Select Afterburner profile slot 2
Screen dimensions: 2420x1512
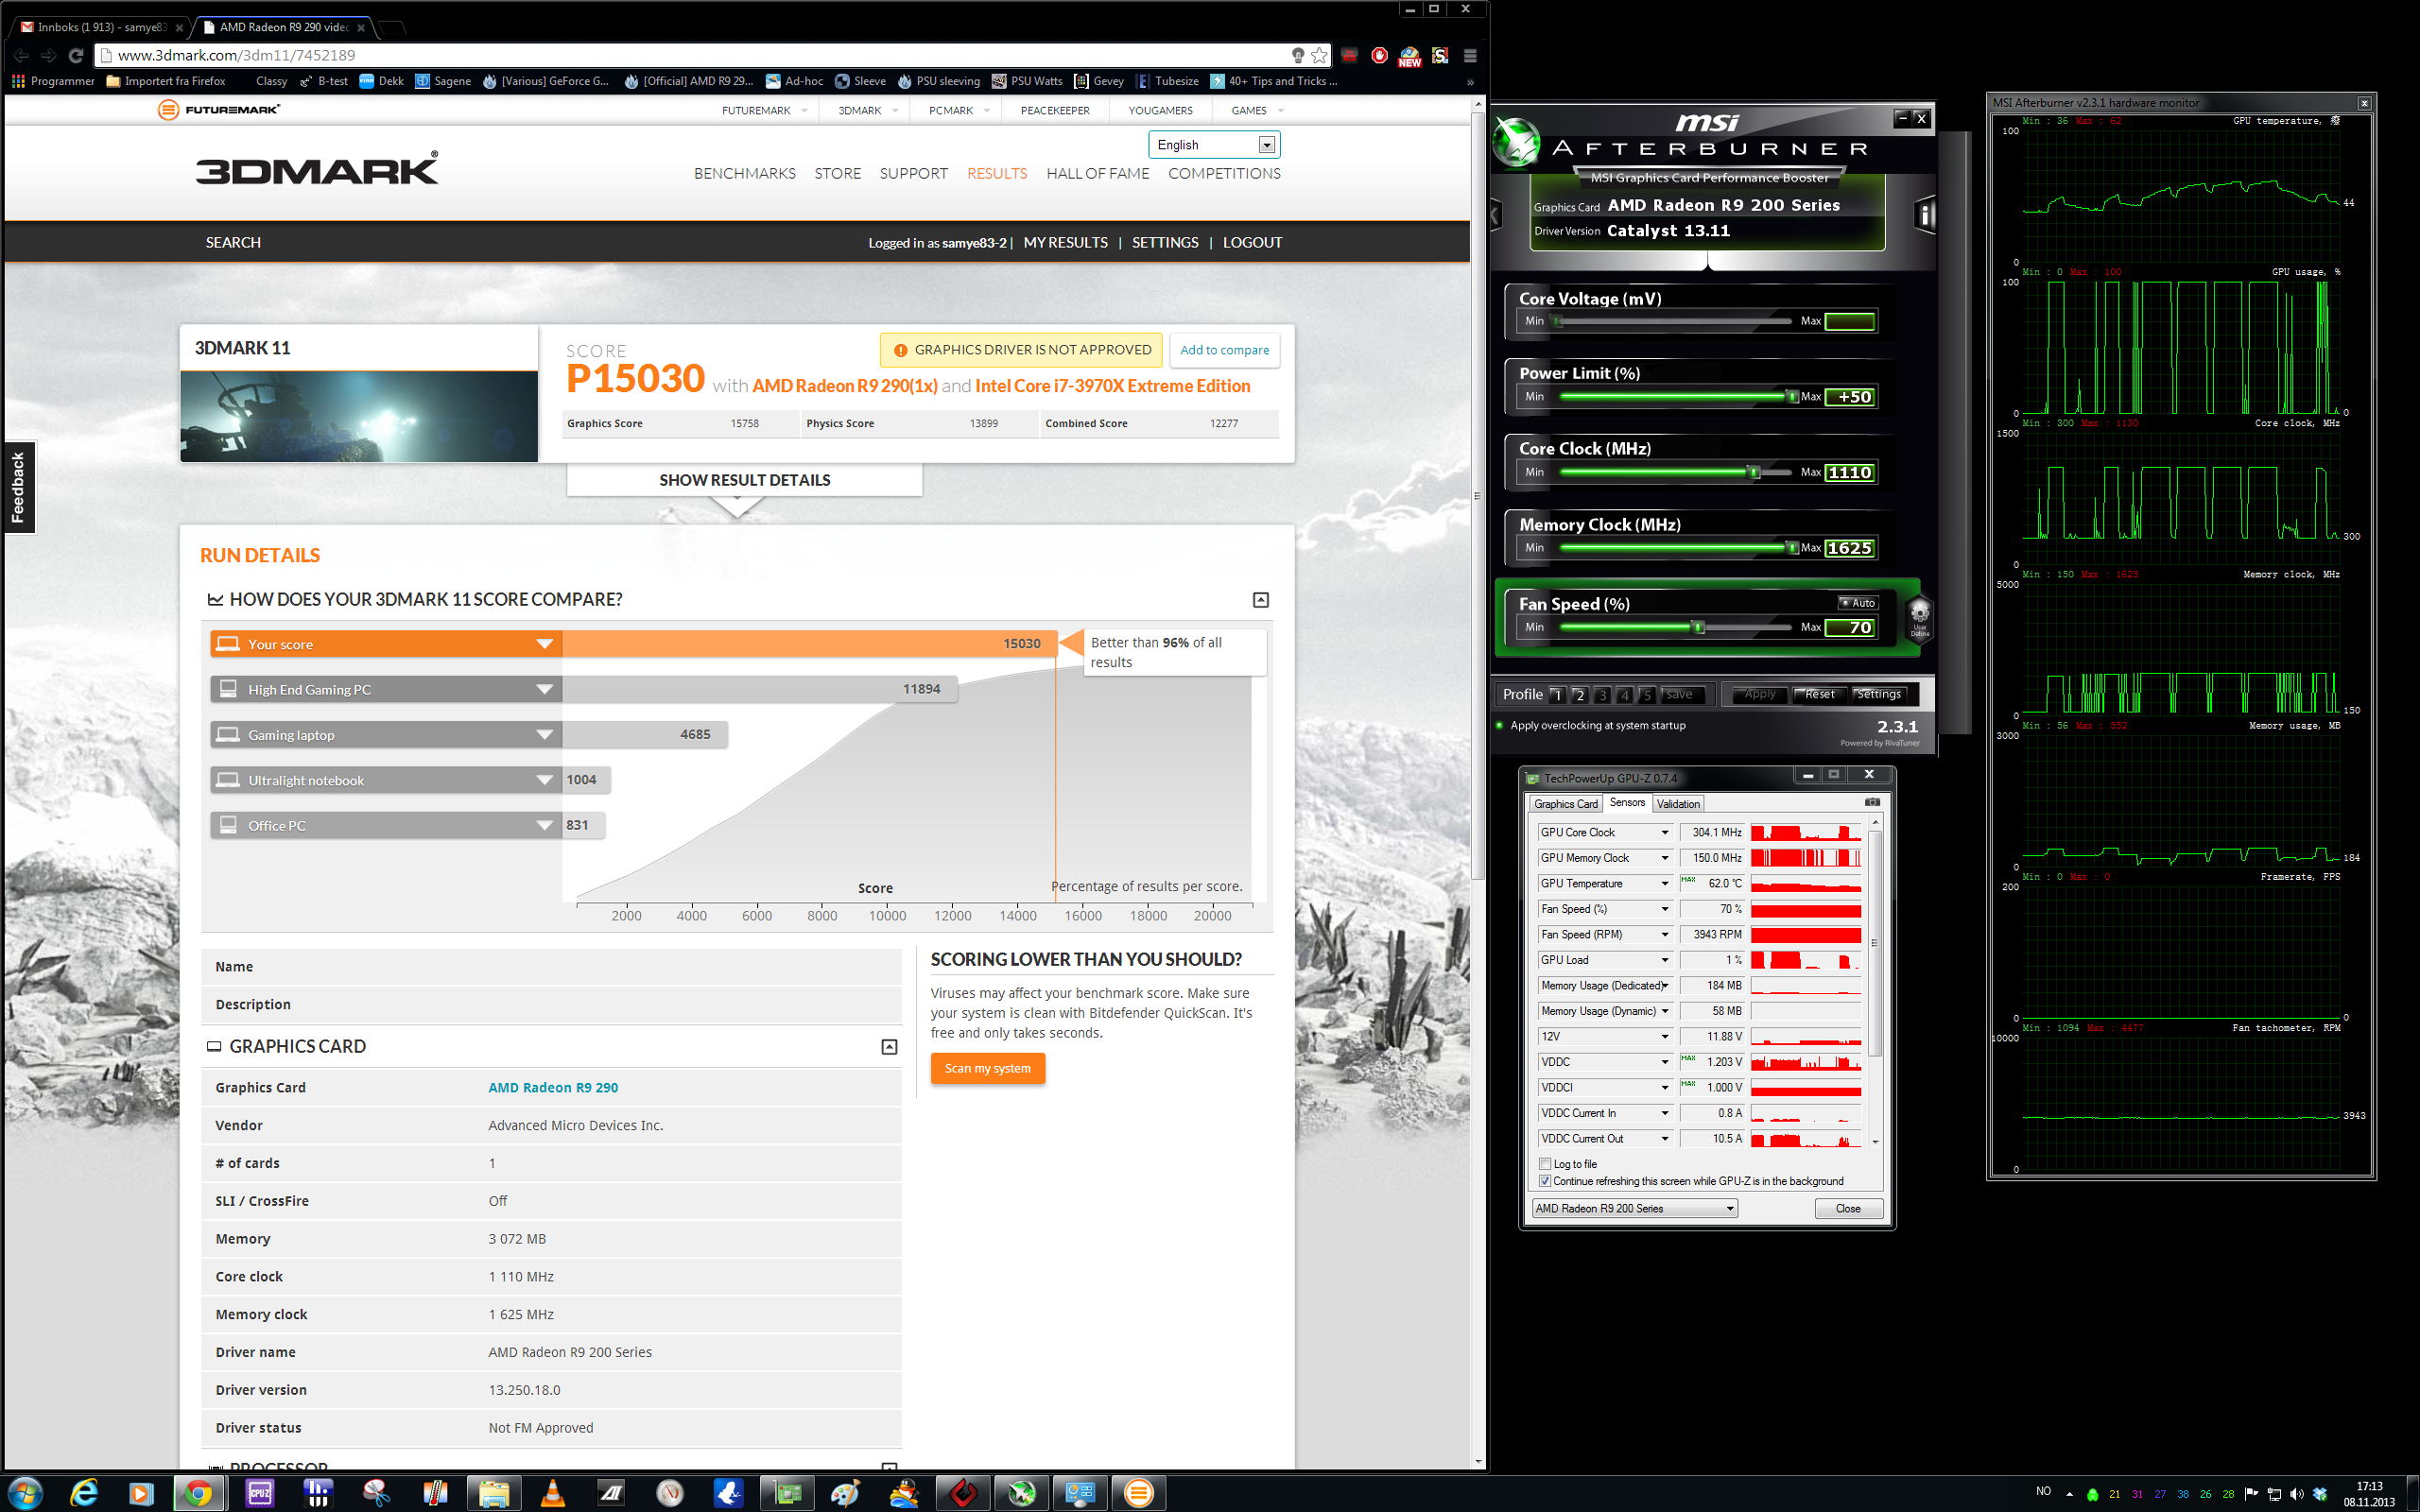point(1580,694)
